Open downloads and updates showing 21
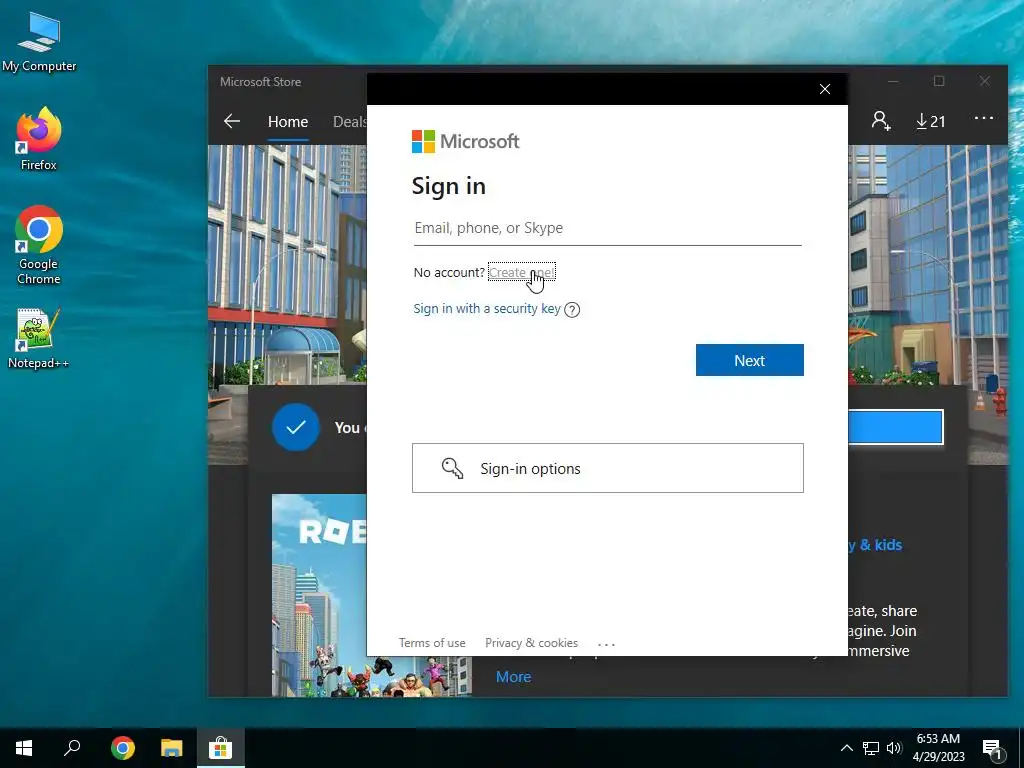The width and height of the screenshot is (1024, 768). (x=931, y=121)
